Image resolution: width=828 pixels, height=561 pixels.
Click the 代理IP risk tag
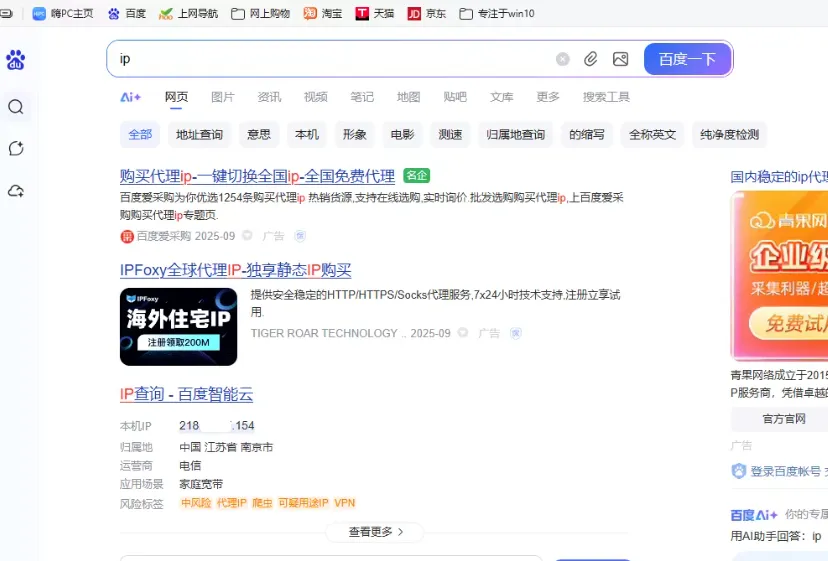[232, 503]
